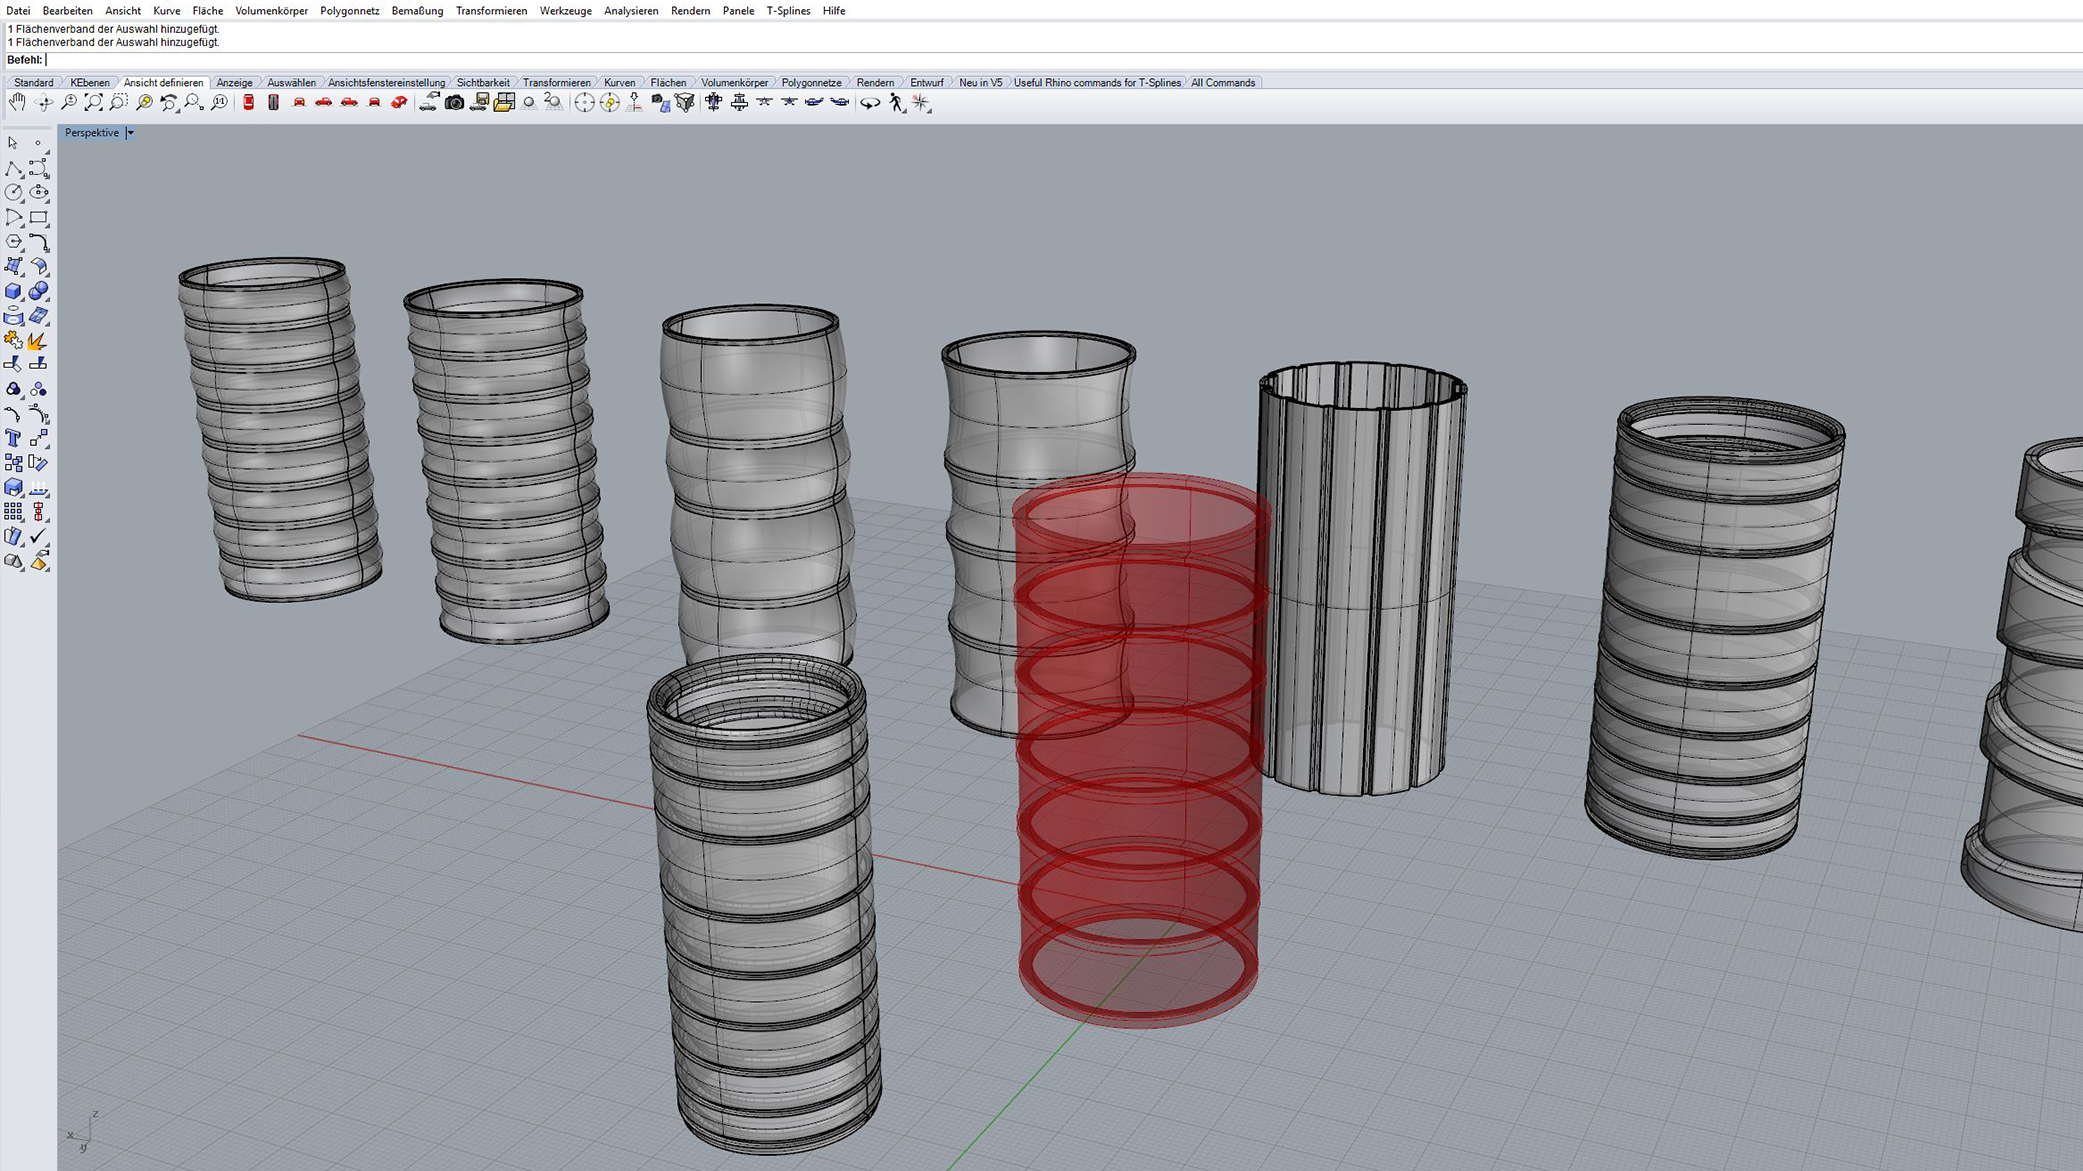Image resolution: width=2083 pixels, height=1171 pixels.
Task: Select the red car Perspective view icon
Action: click(399, 102)
